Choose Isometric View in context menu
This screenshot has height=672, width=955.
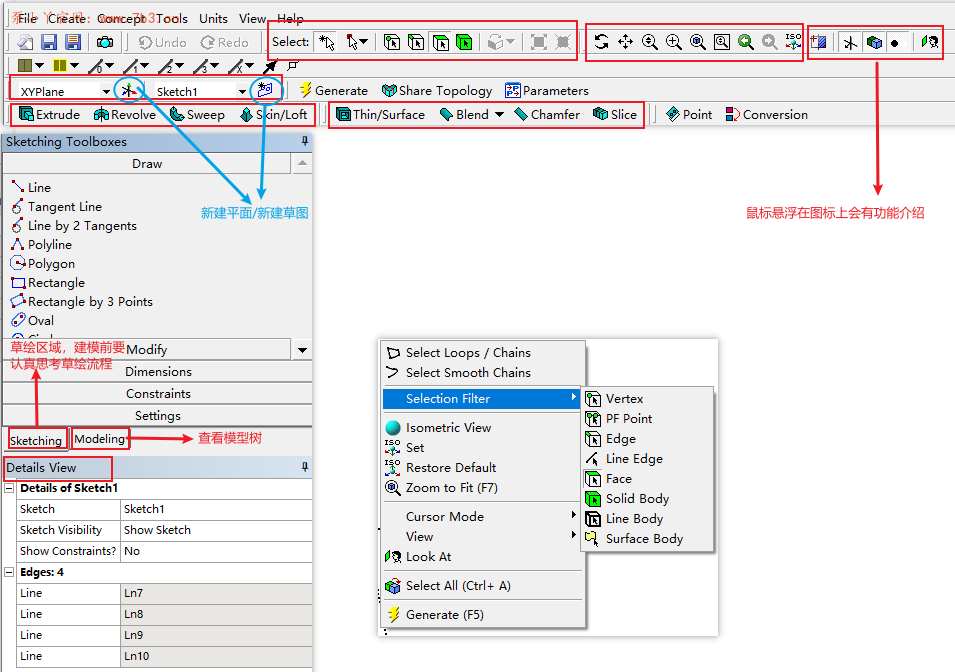pyautogui.click(x=448, y=427)
